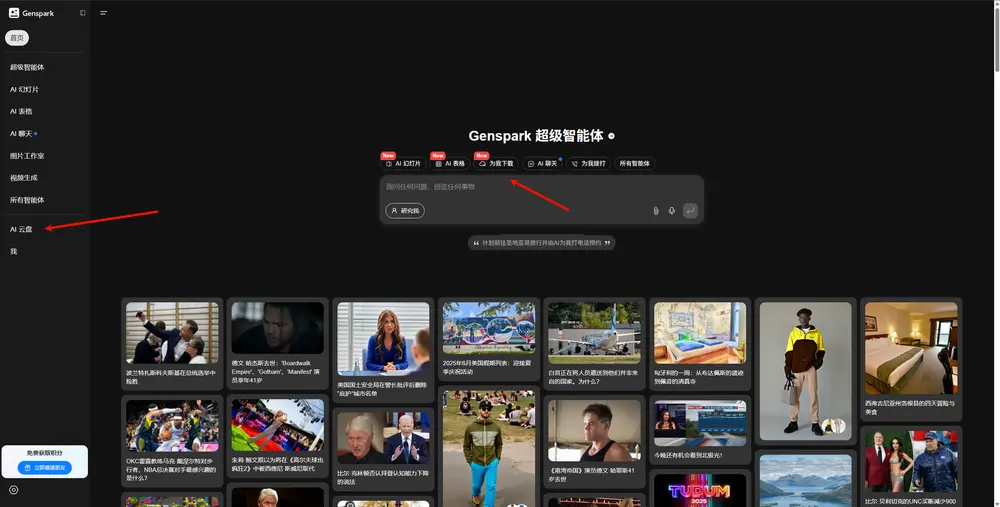Open AI 云盘 in the sidebar
Screen dimensions: 1000x507
point(21,229)
